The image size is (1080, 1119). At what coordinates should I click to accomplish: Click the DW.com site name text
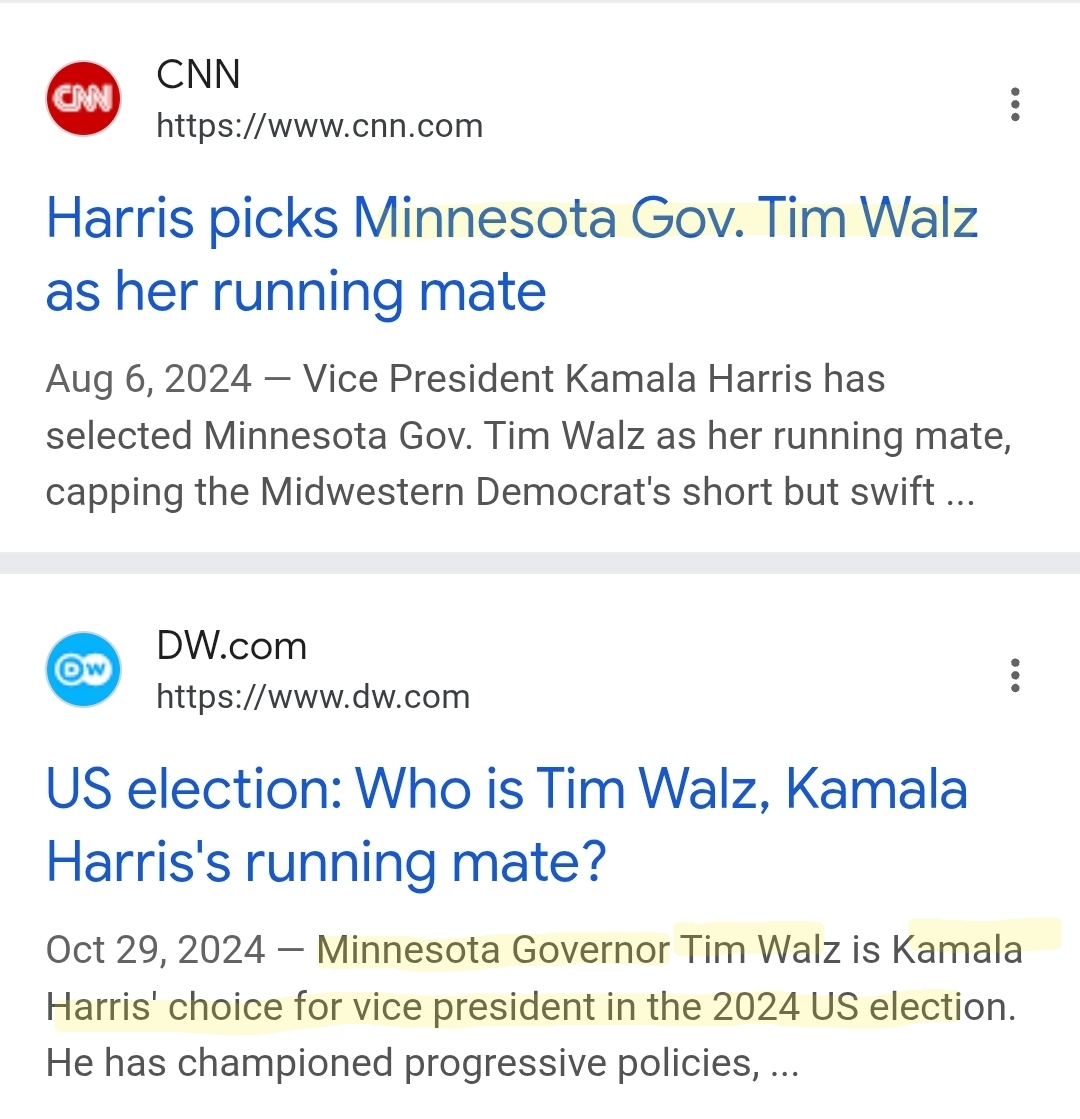point(231,646)
